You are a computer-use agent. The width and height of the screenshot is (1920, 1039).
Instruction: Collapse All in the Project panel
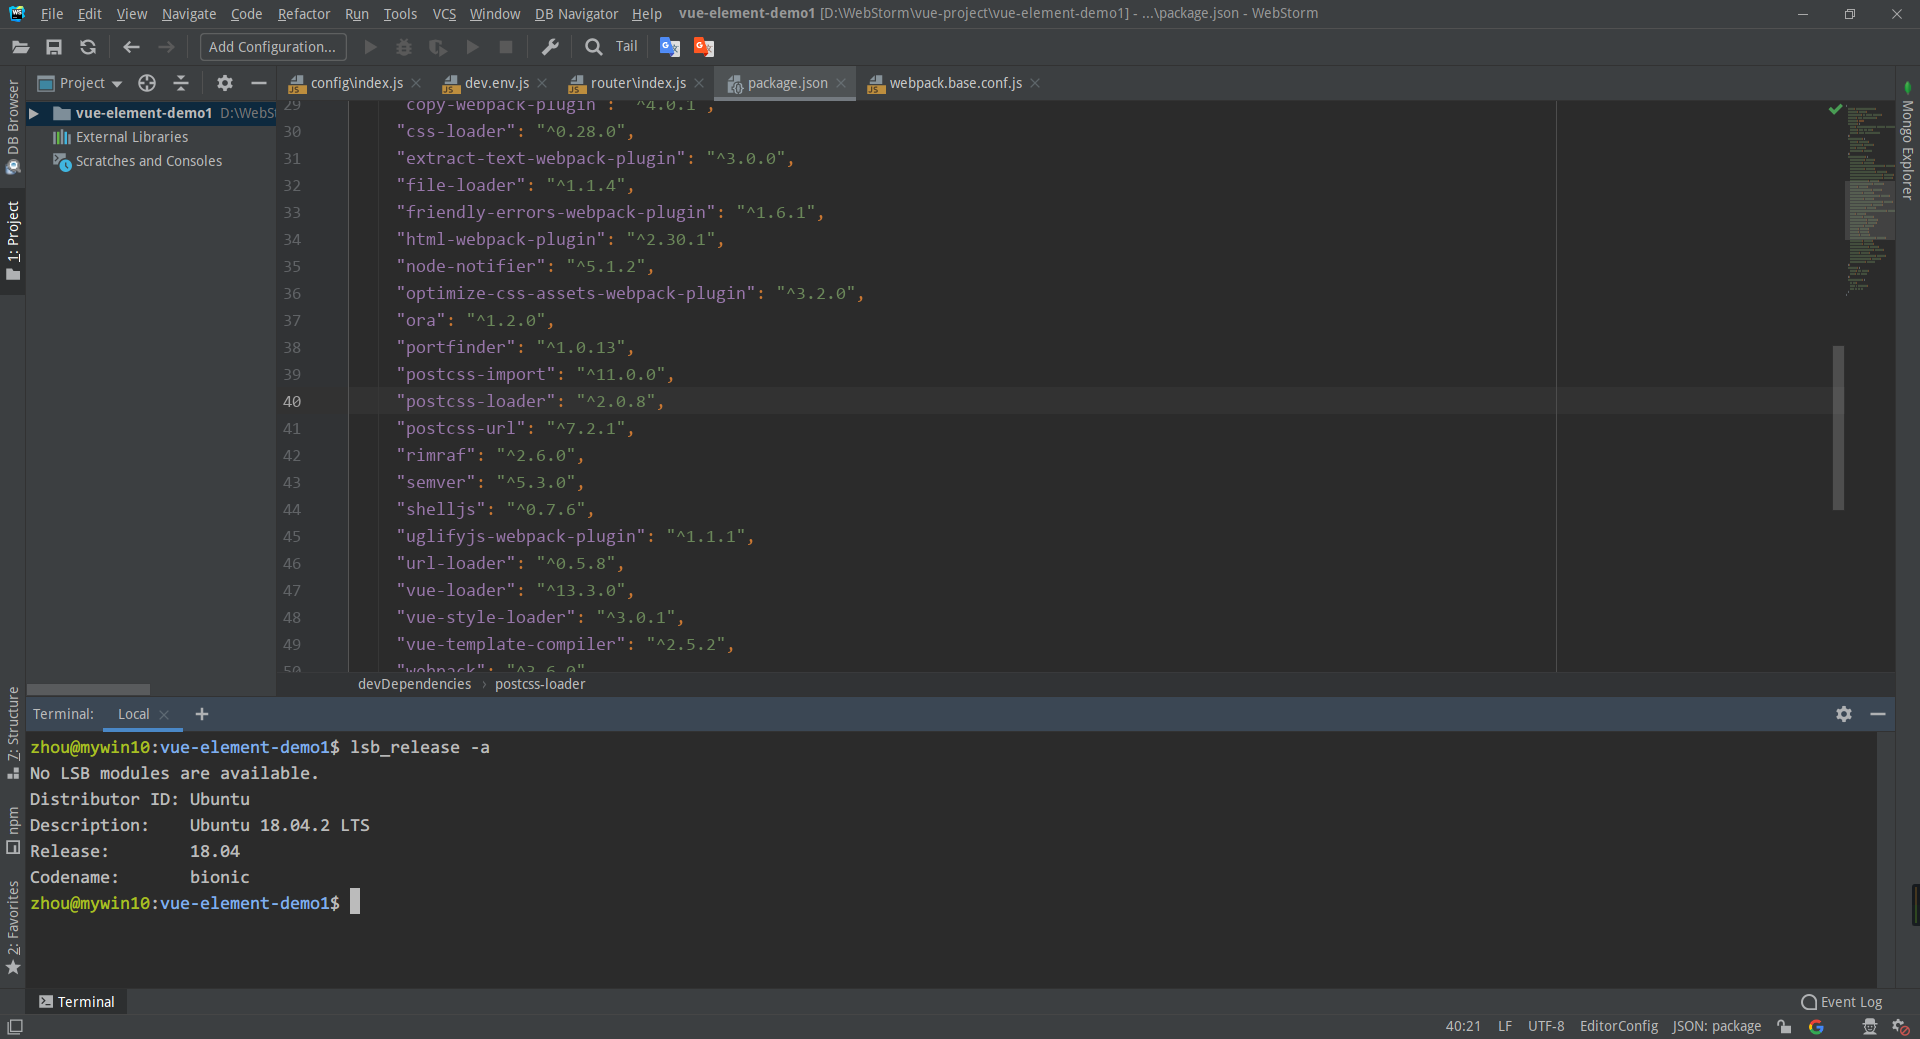click(x=181, y=83)
